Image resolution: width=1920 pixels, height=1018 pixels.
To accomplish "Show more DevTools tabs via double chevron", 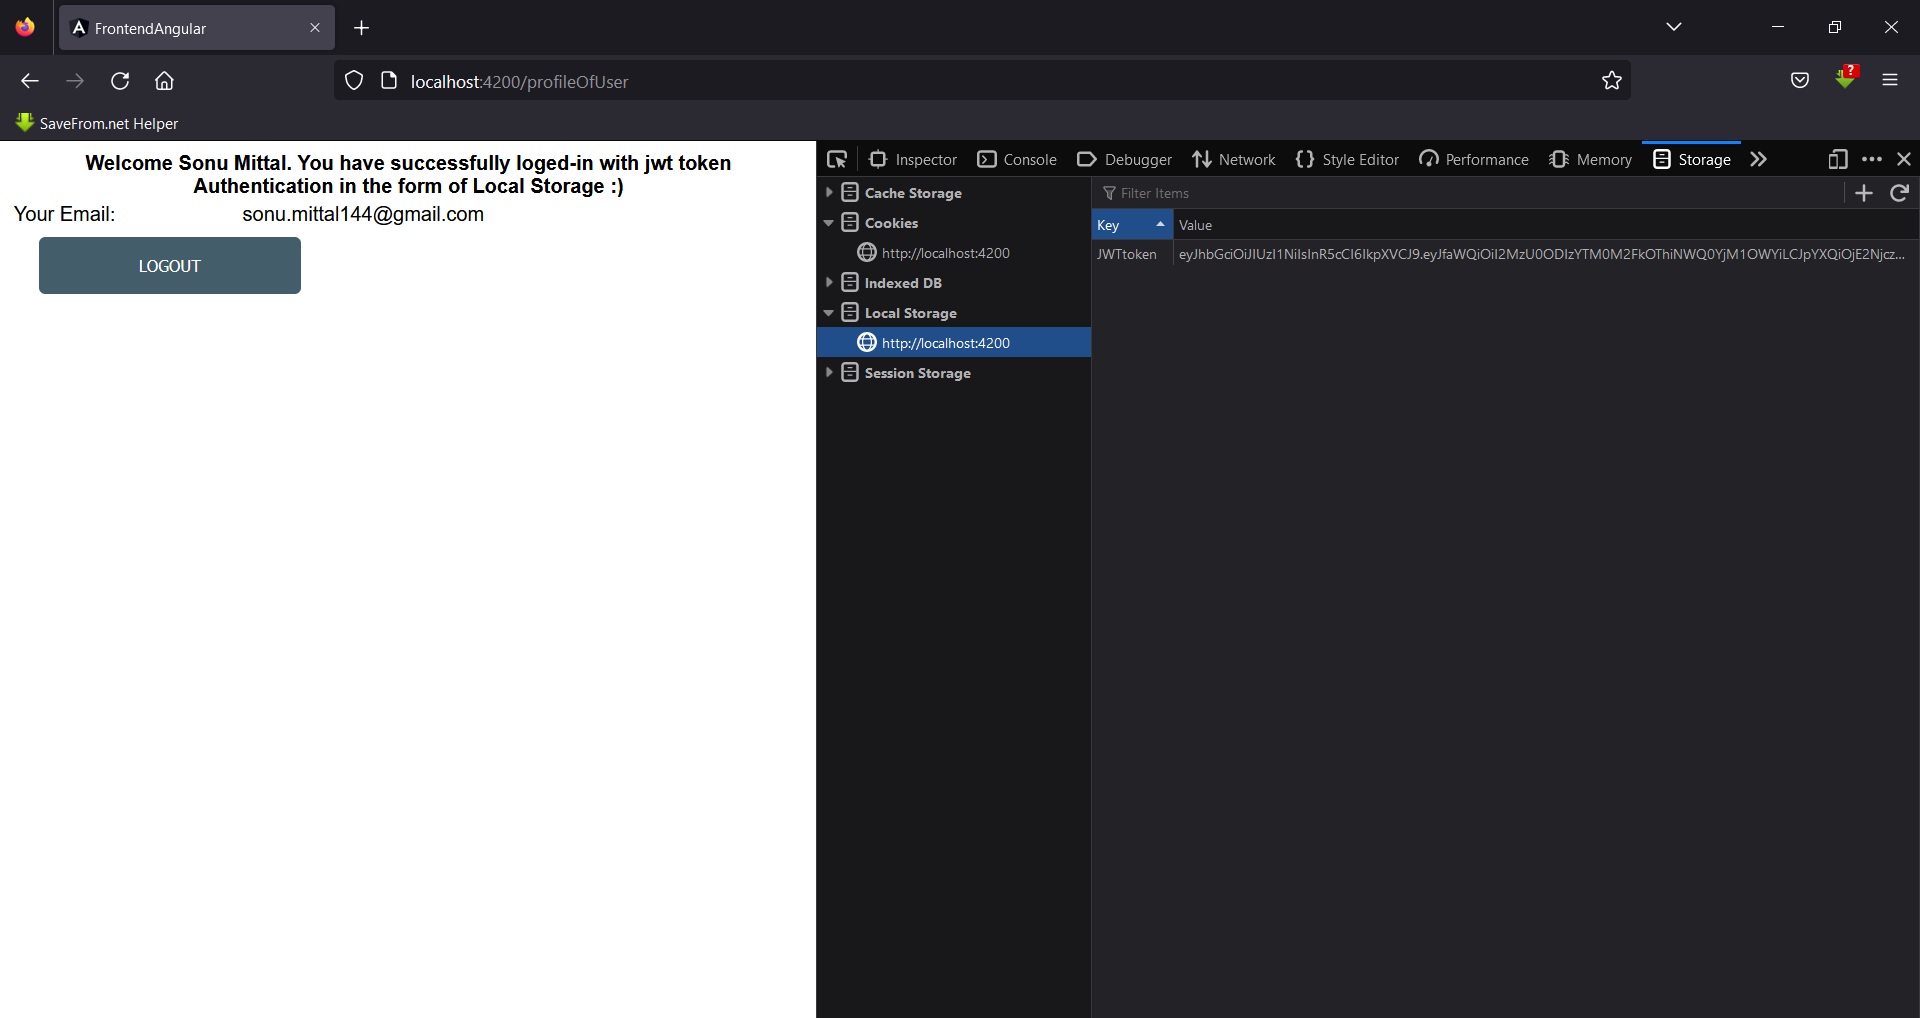I will [1759, 159].
